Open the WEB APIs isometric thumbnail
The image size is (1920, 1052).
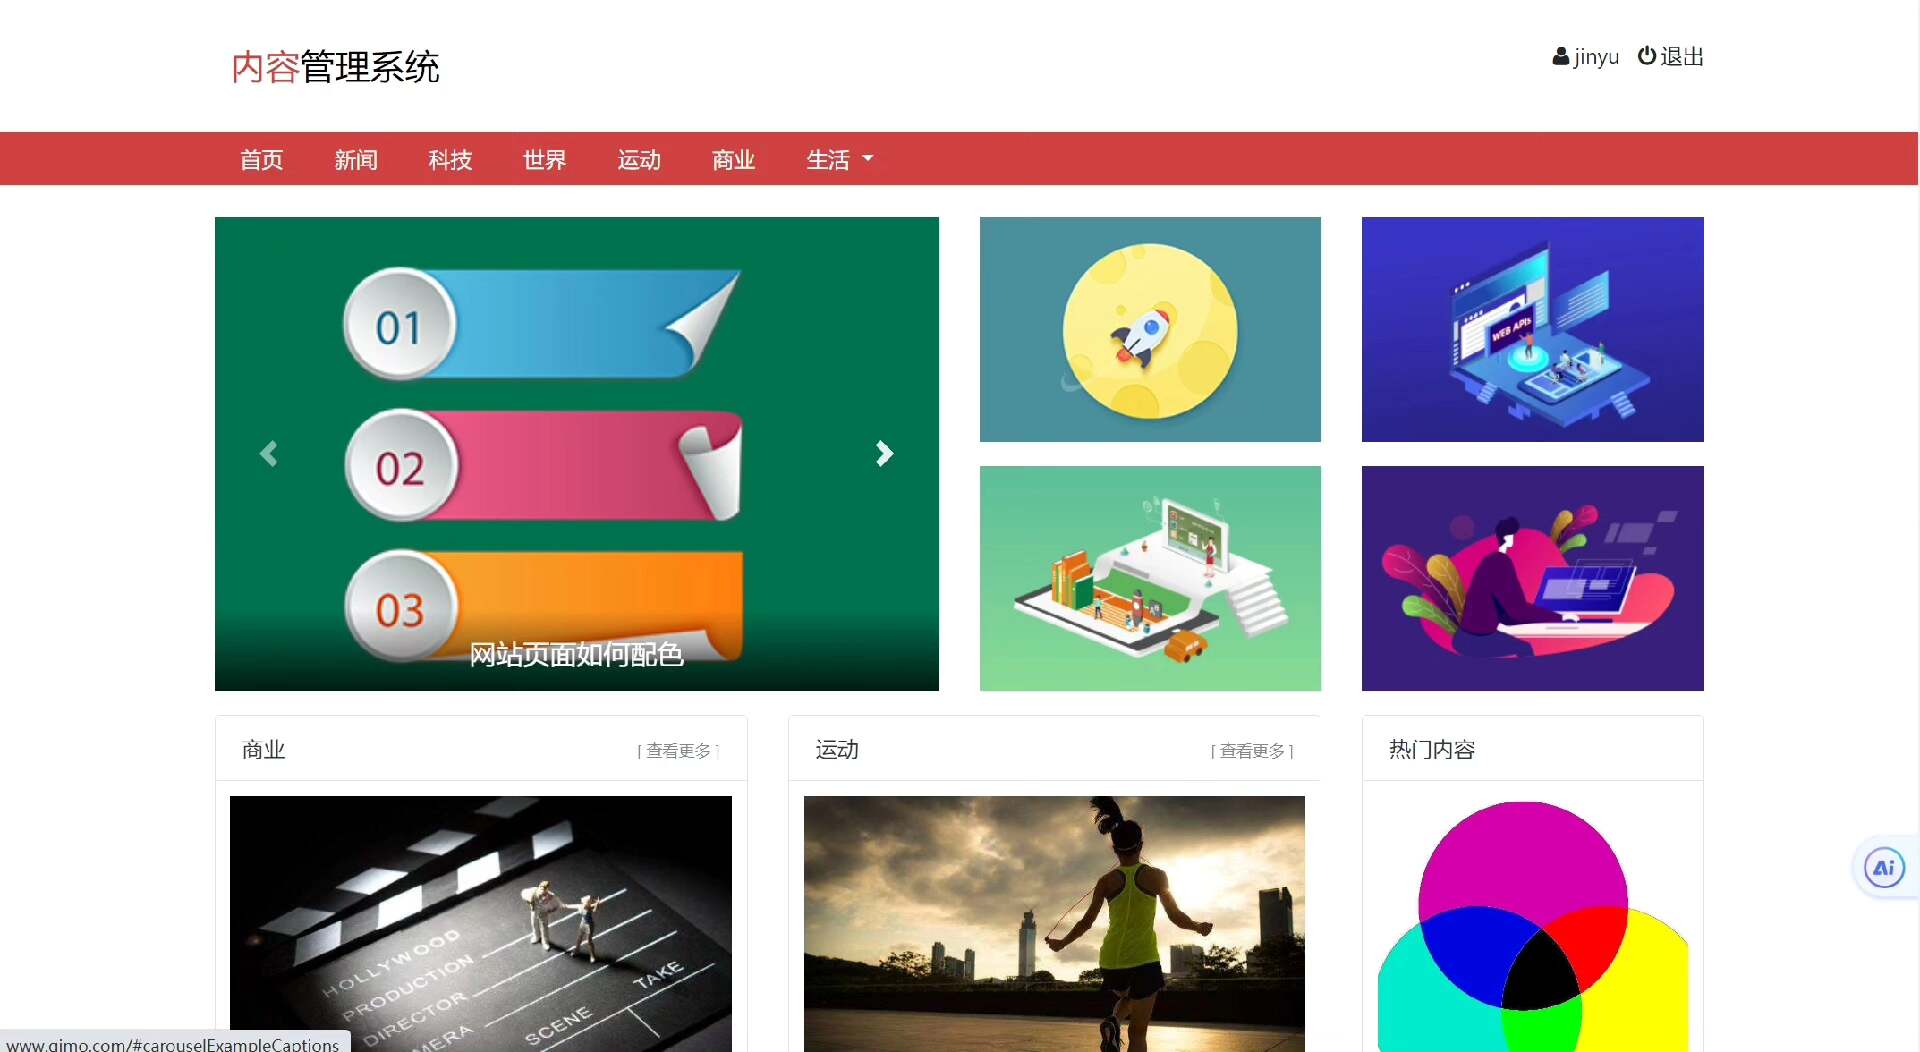1532,329
